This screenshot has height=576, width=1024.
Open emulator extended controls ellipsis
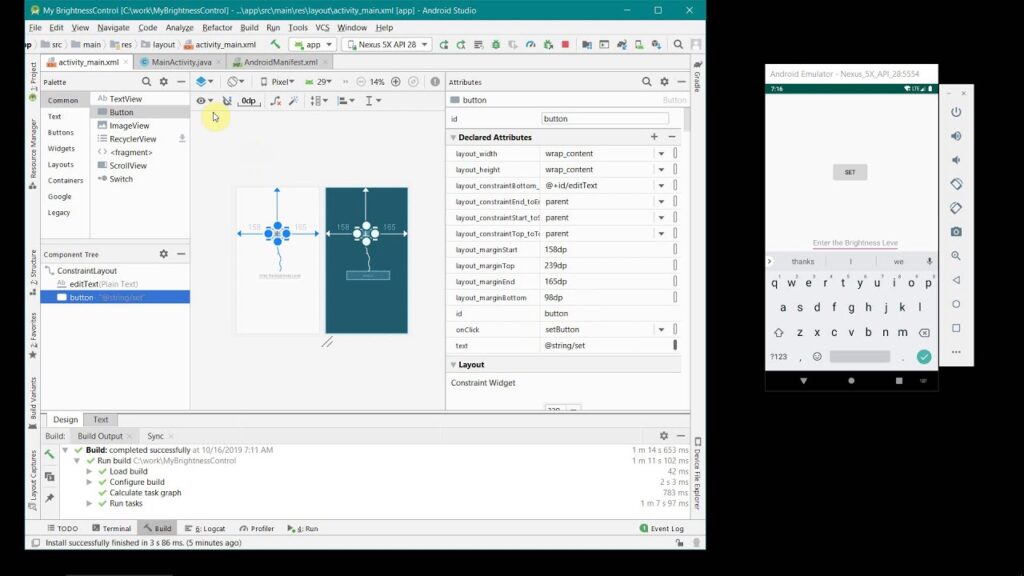[x=956, y=352]
